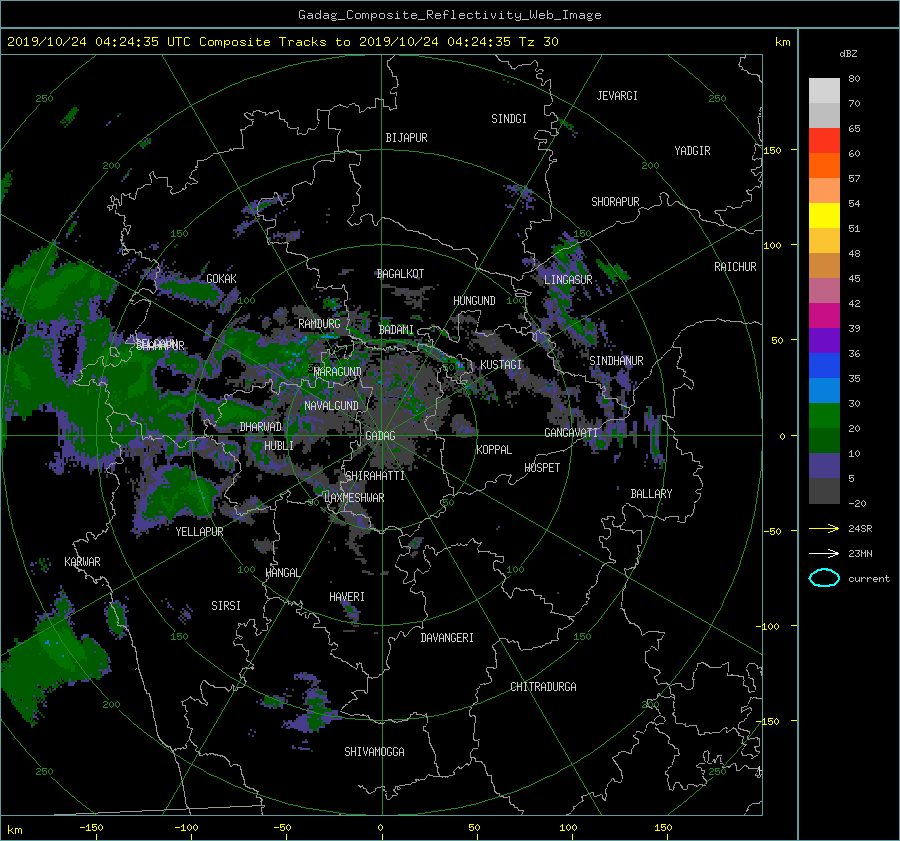Viewport: 900px width, 841px height.
Task: Click the HUNGUND city label
Action: [x=474, y=301]
